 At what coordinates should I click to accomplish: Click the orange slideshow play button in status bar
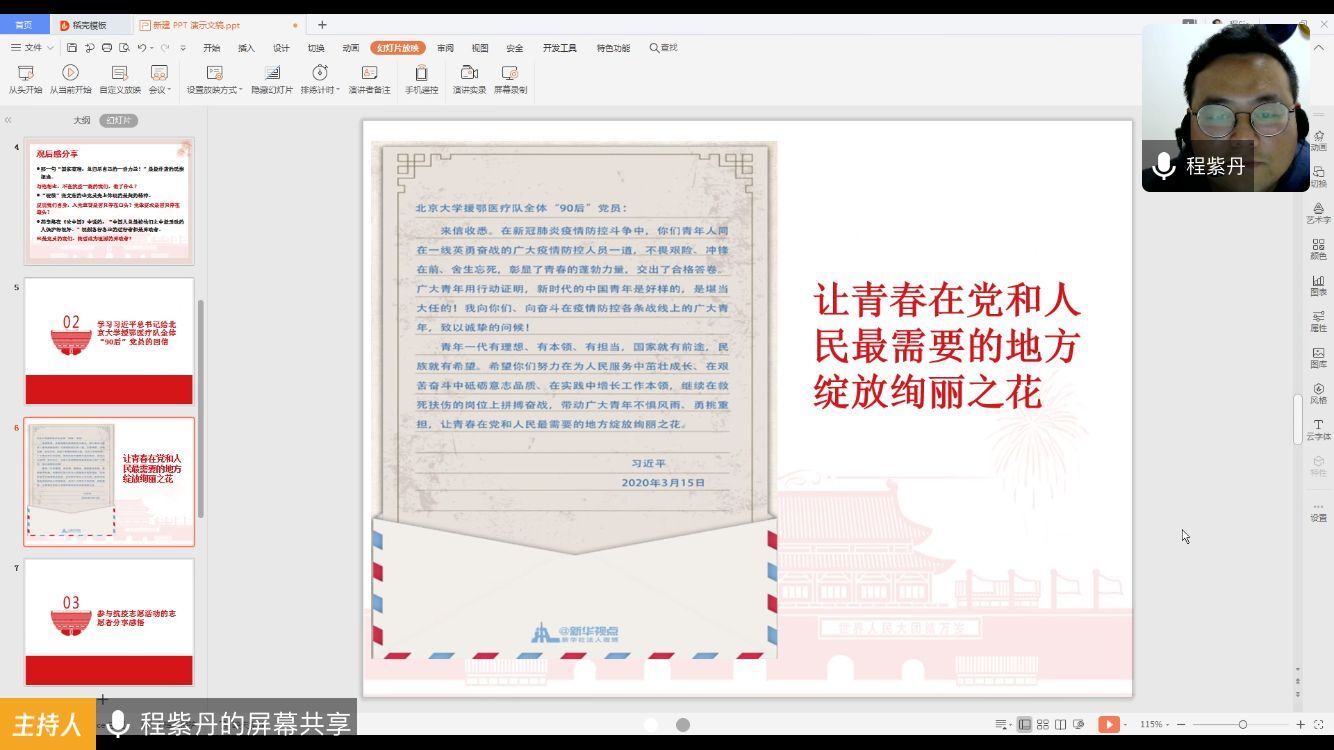coord(1108,724)
